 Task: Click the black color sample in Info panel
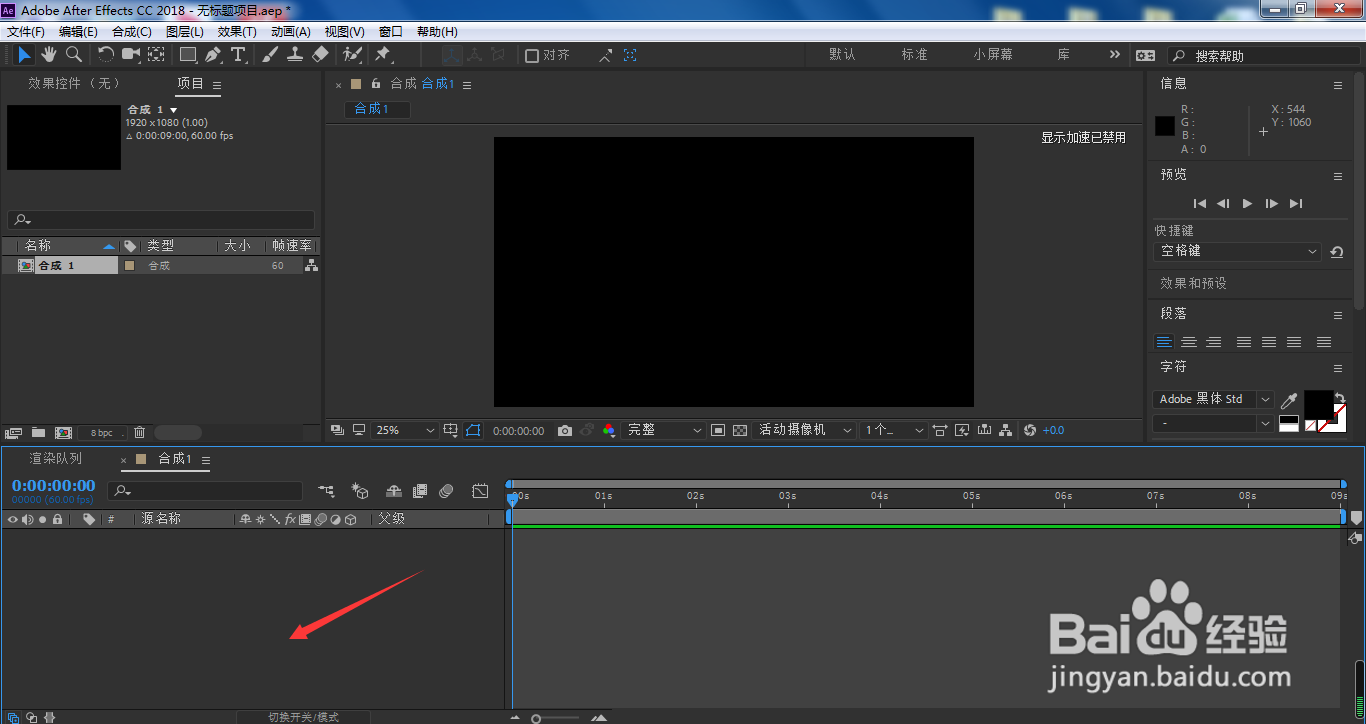pyautogui.click(x=1165, y=126)
